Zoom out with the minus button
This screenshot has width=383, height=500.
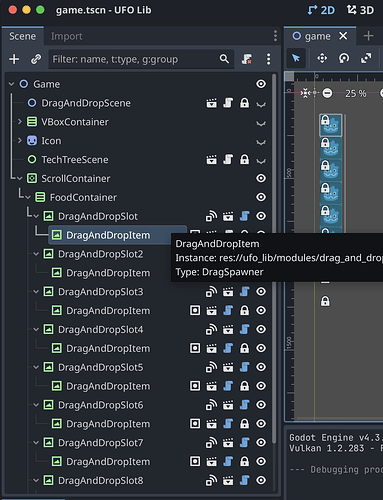(x=327, y=93)
